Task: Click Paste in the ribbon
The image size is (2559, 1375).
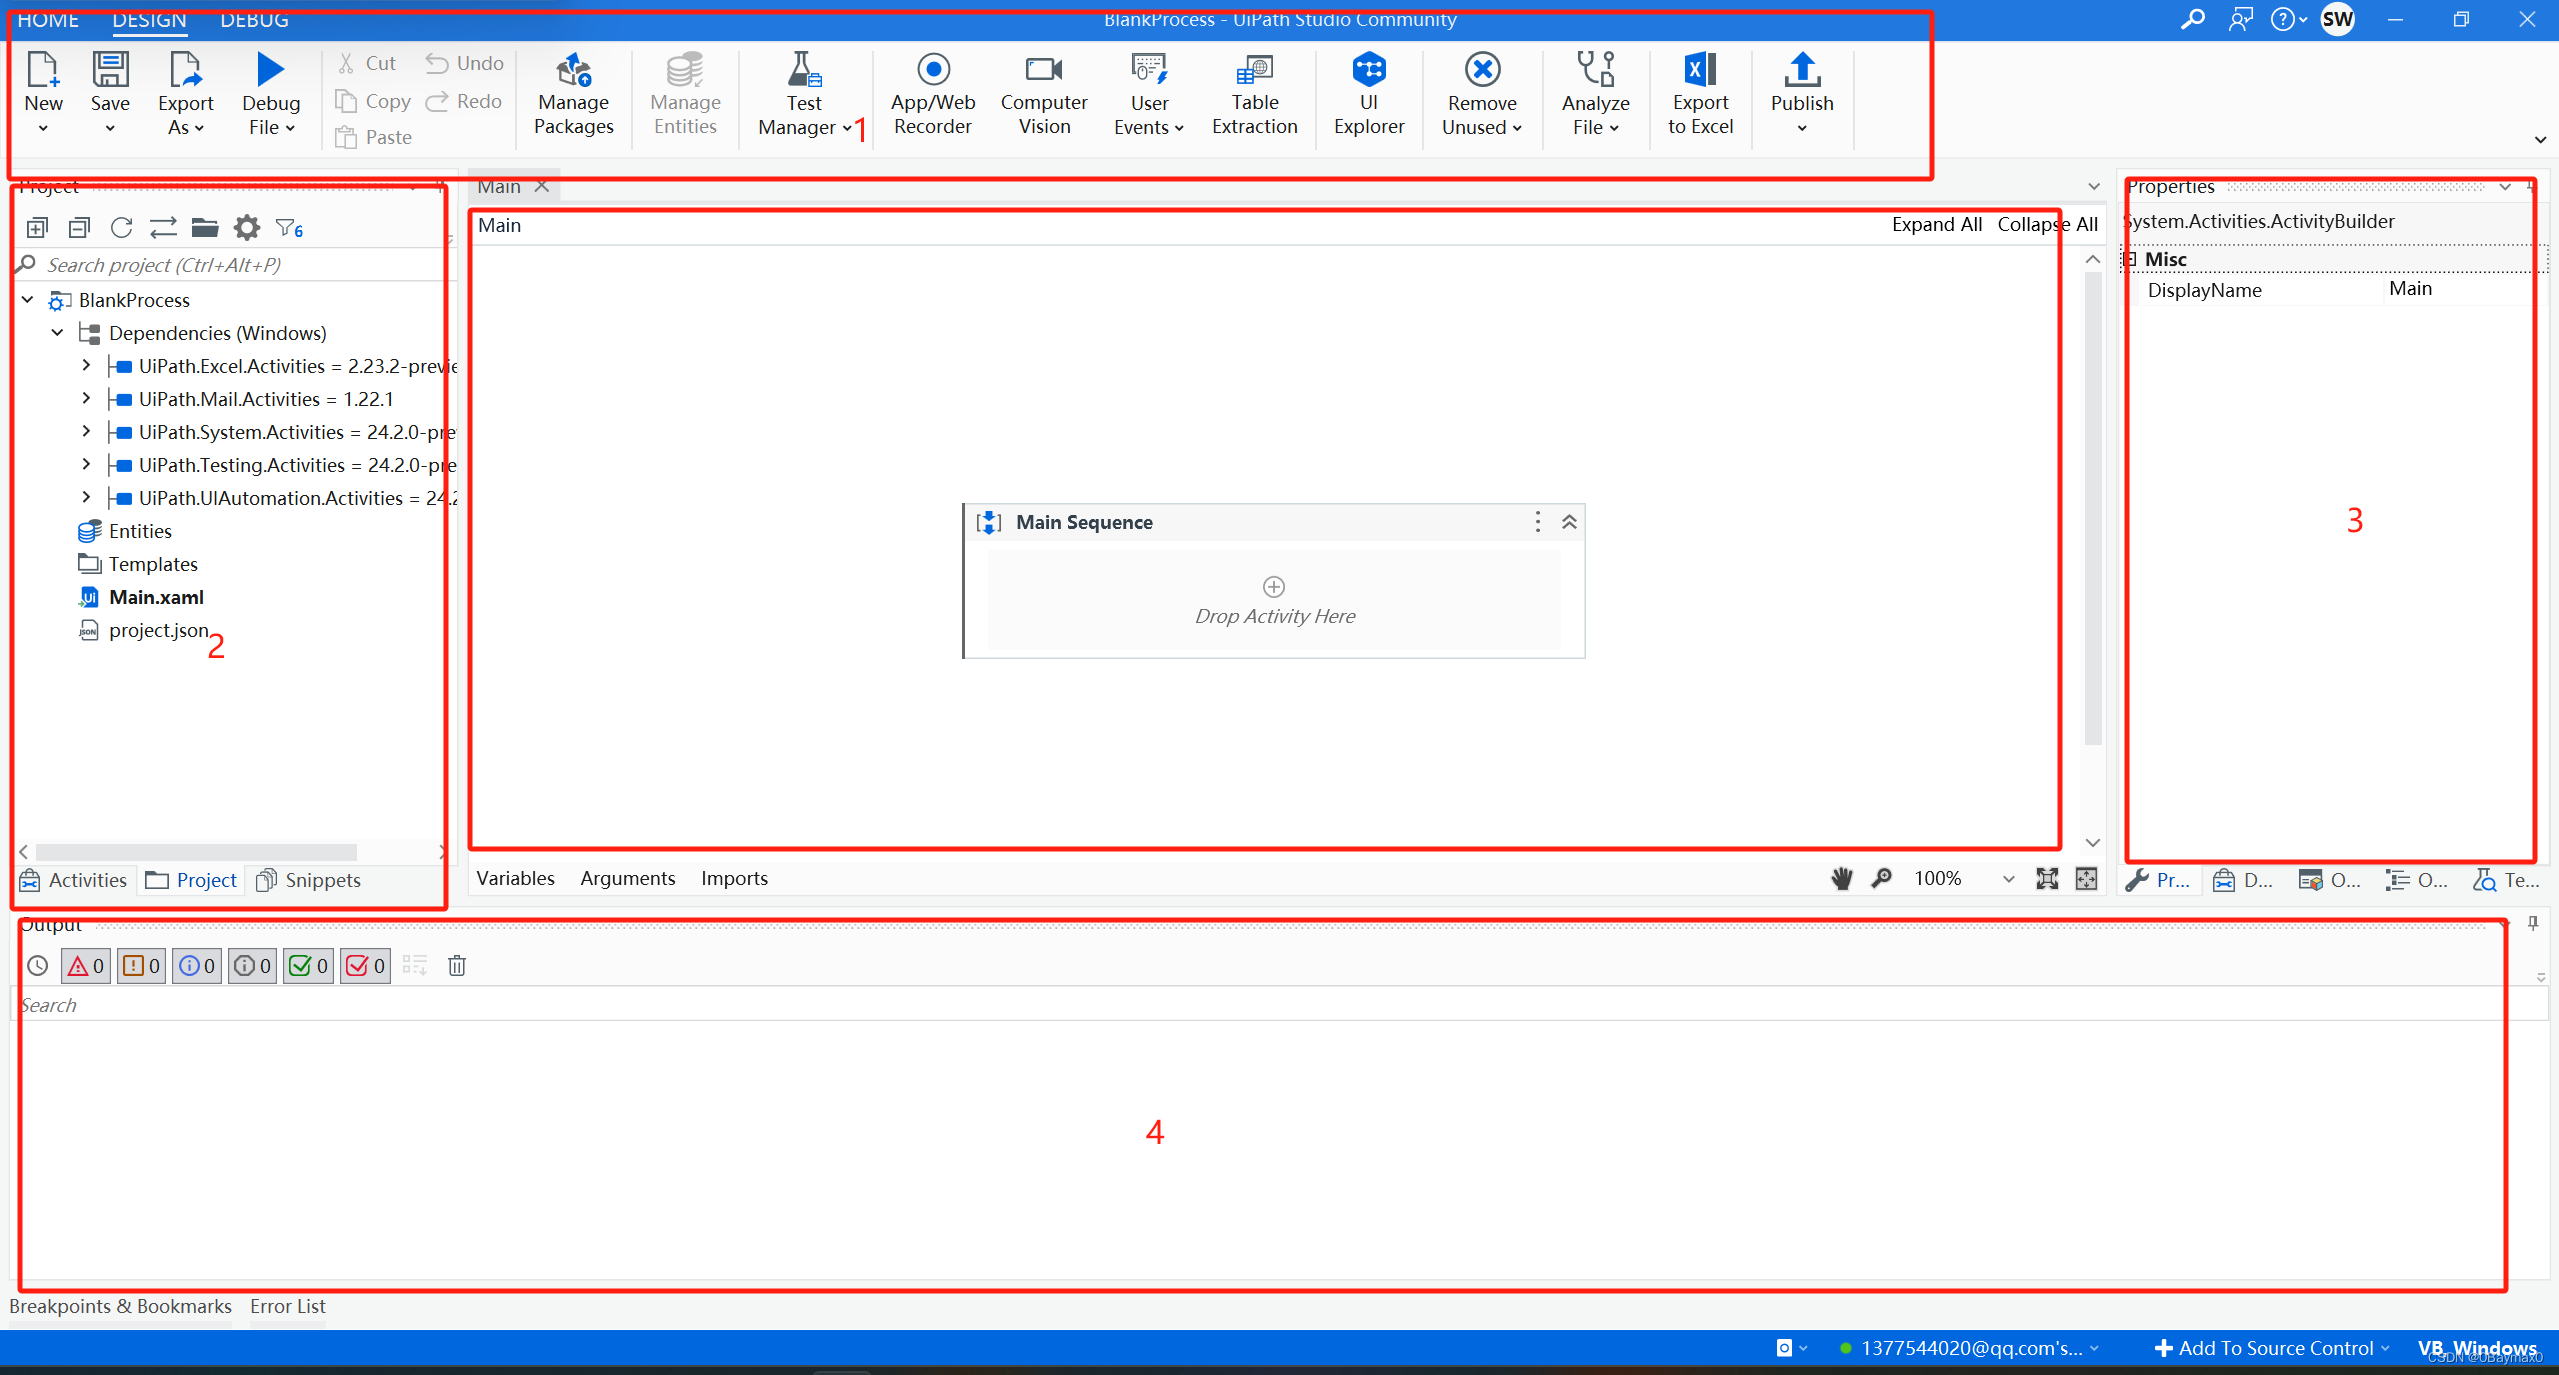Action: click(x=373, y=137)
